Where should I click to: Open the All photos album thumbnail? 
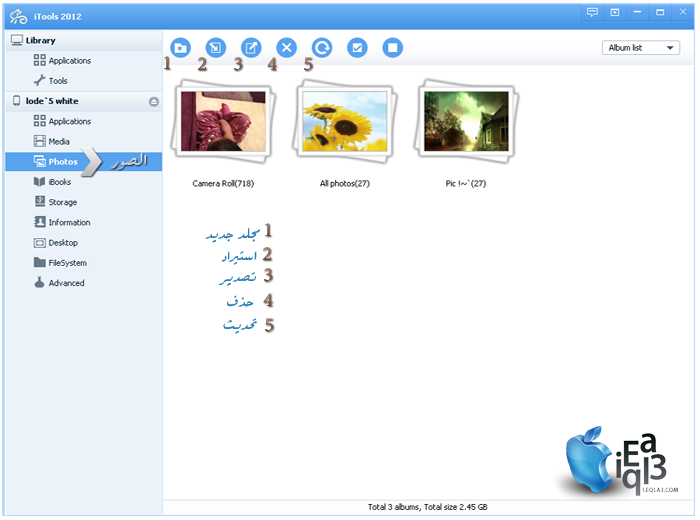[x=346, y=120]
